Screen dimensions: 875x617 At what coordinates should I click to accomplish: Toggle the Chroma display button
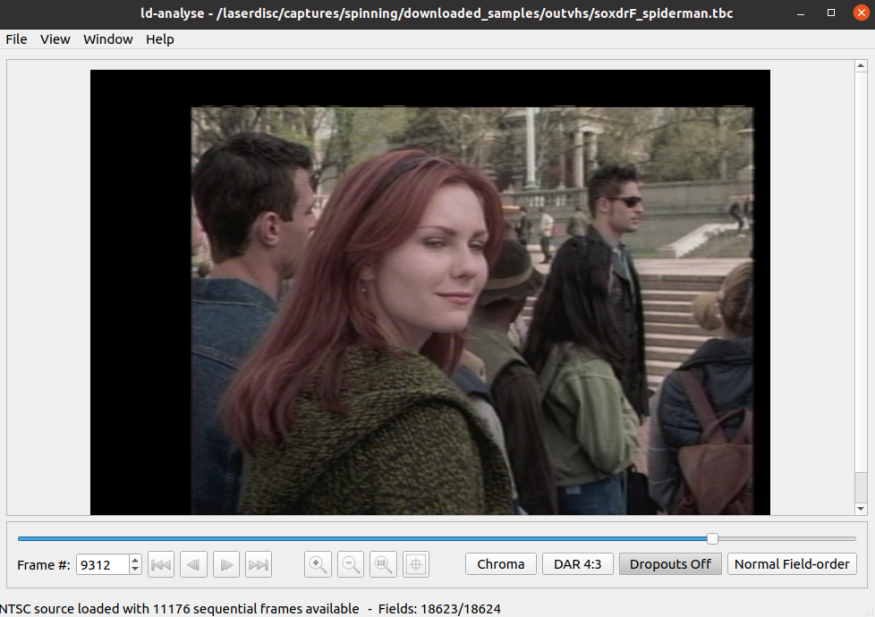coord(501,564)
